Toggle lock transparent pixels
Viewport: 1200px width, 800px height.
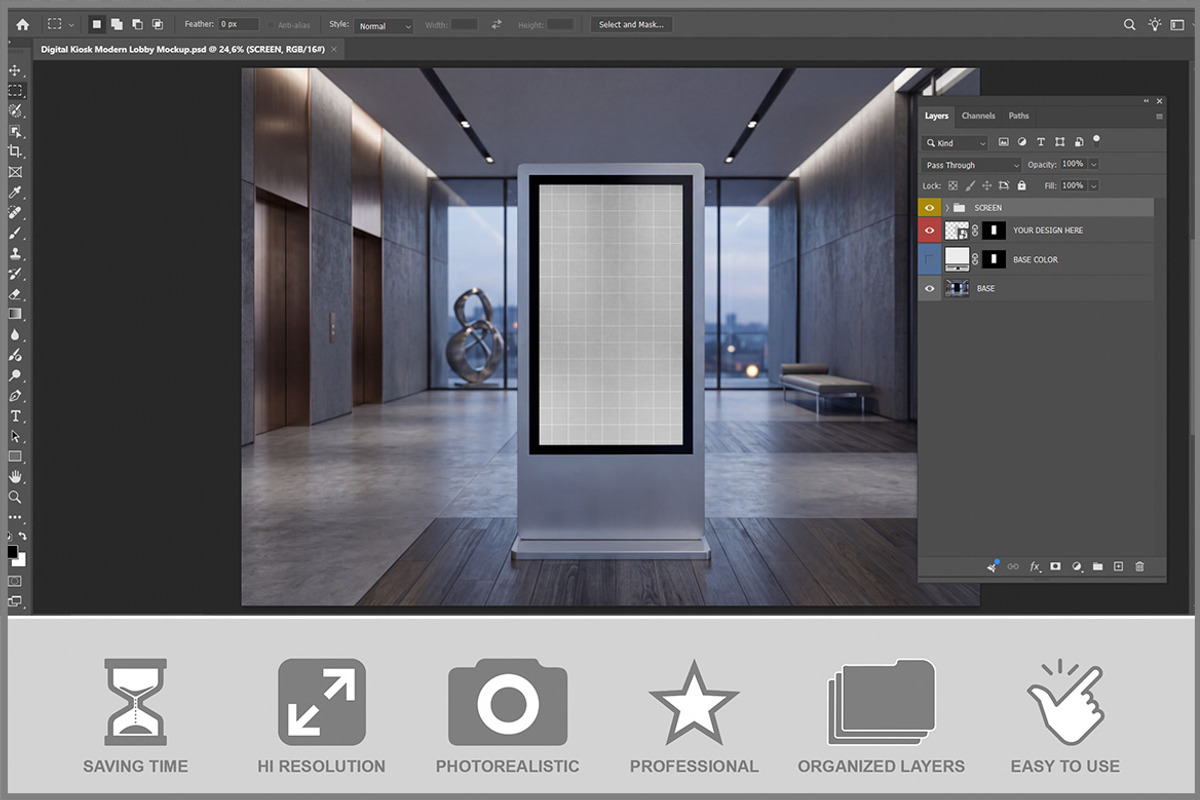[x=953, y=185]
